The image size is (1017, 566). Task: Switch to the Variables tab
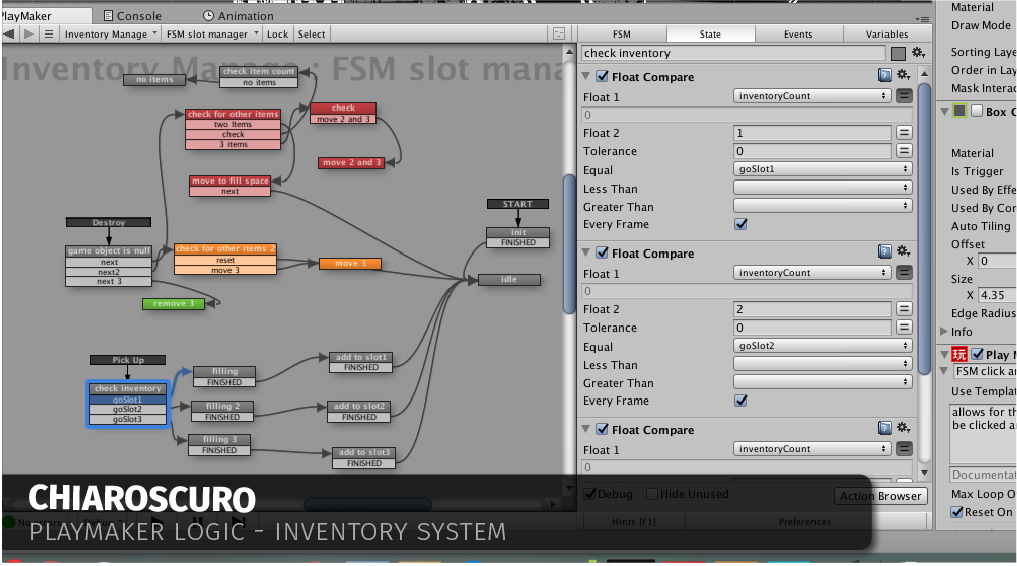[x=886, y=34]
